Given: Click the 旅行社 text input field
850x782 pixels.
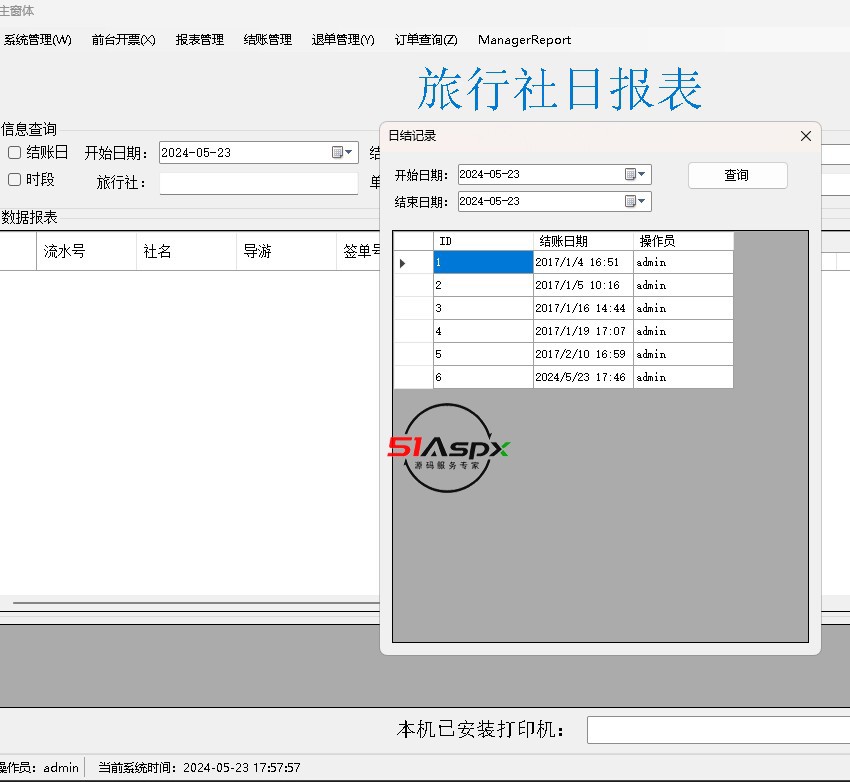Looking at the screenshot, I should point(258,183).
